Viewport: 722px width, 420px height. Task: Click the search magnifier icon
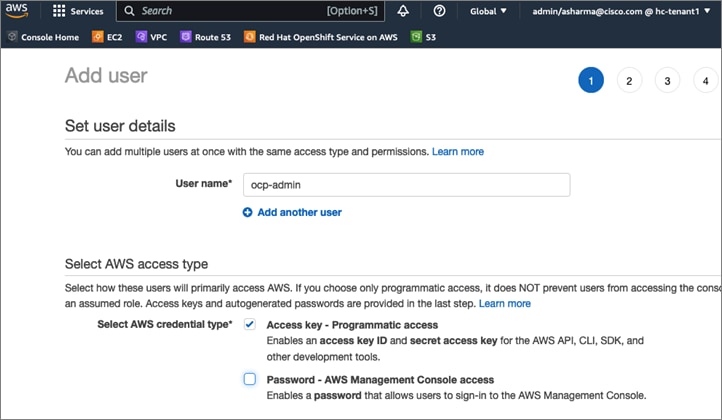129,11
